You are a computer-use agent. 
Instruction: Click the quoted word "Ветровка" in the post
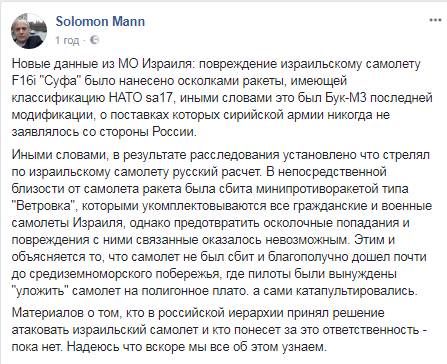(x=45, y=206)
